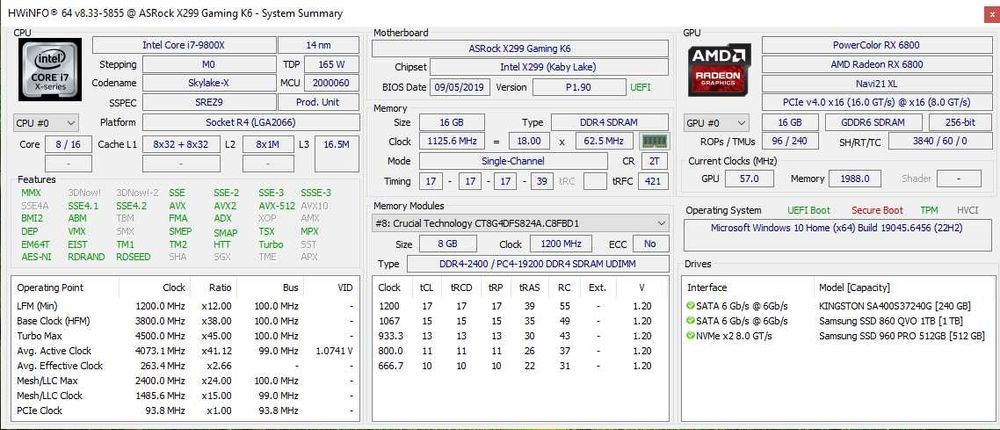
Task: Click the DDR4-2400 / PC4-19200 module type field
Action: [538, 263]
